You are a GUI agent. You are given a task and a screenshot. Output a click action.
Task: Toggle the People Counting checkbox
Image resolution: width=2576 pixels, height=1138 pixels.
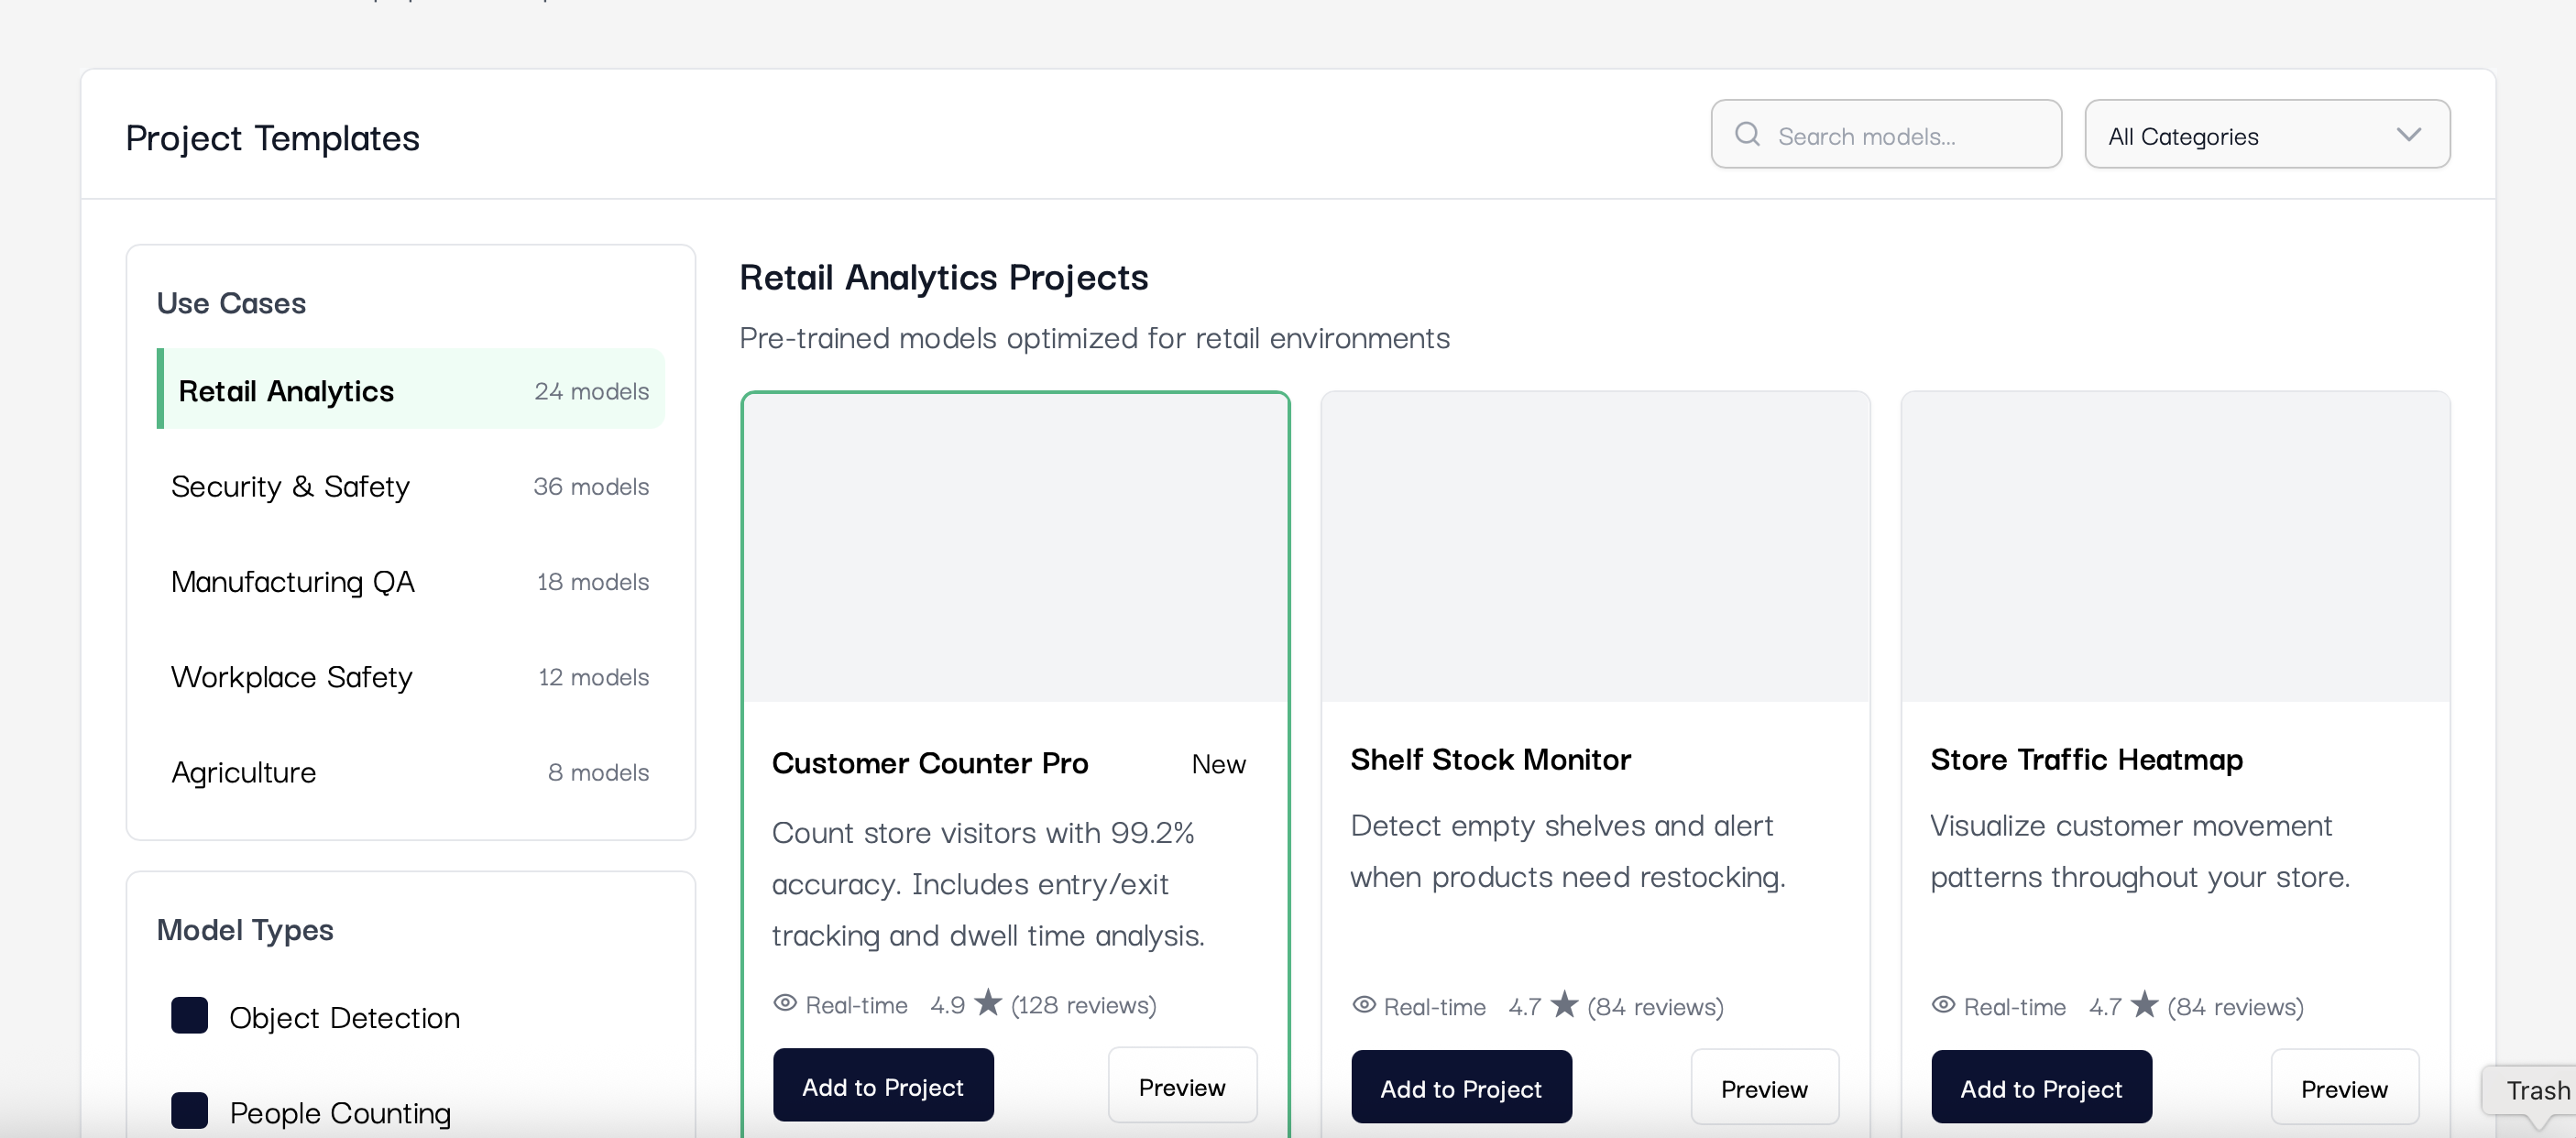189,1110
